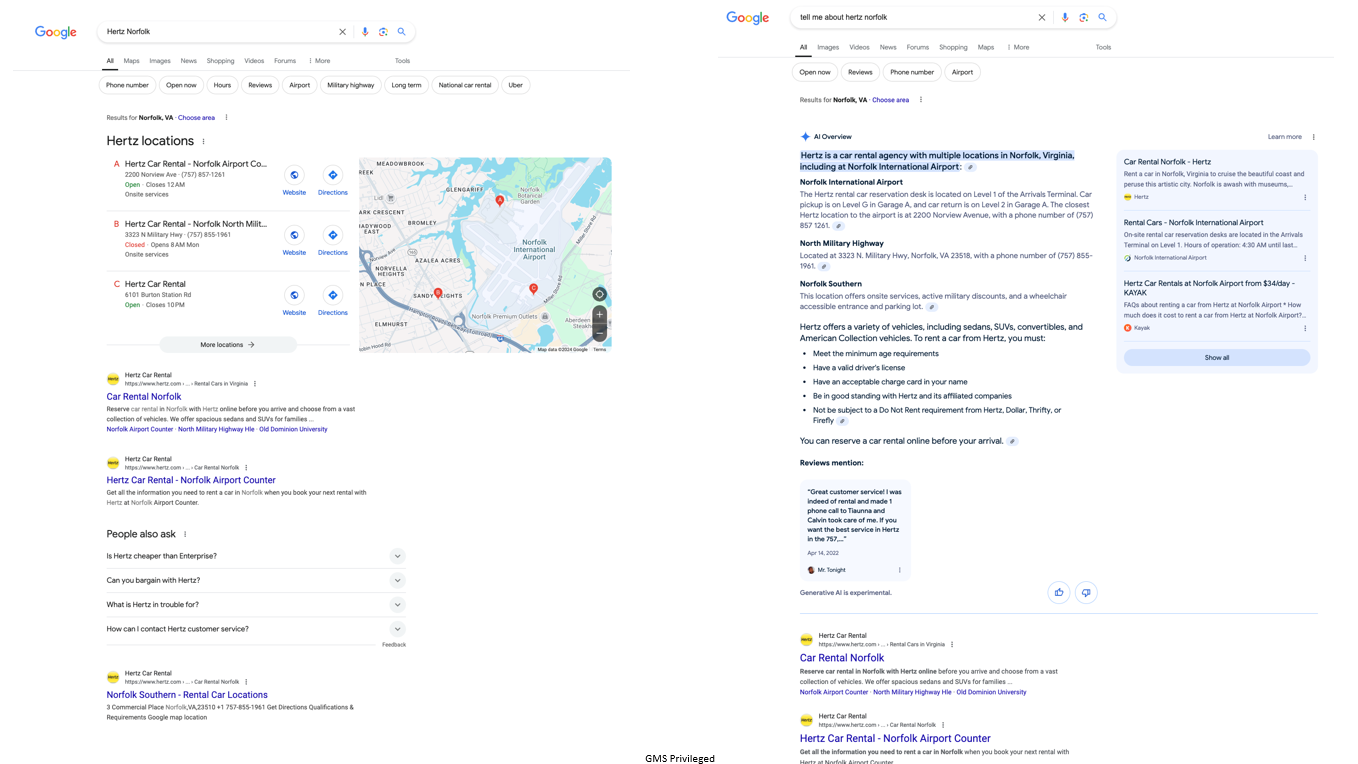Clear the 'tell me about hertz norfolk' query
Image resolution: width=1358 pixels, height=764 pixels.
tap(1042, 17)
